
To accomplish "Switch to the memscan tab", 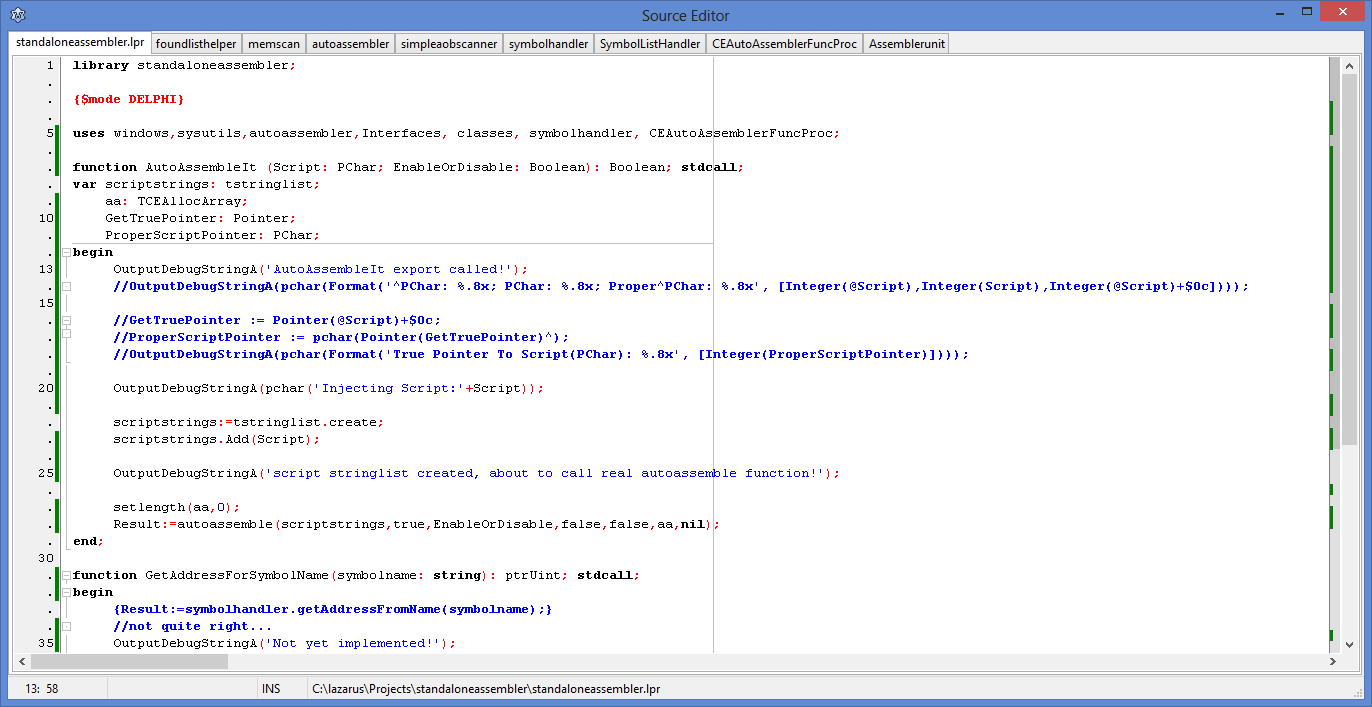I will [x=273, y=43].
